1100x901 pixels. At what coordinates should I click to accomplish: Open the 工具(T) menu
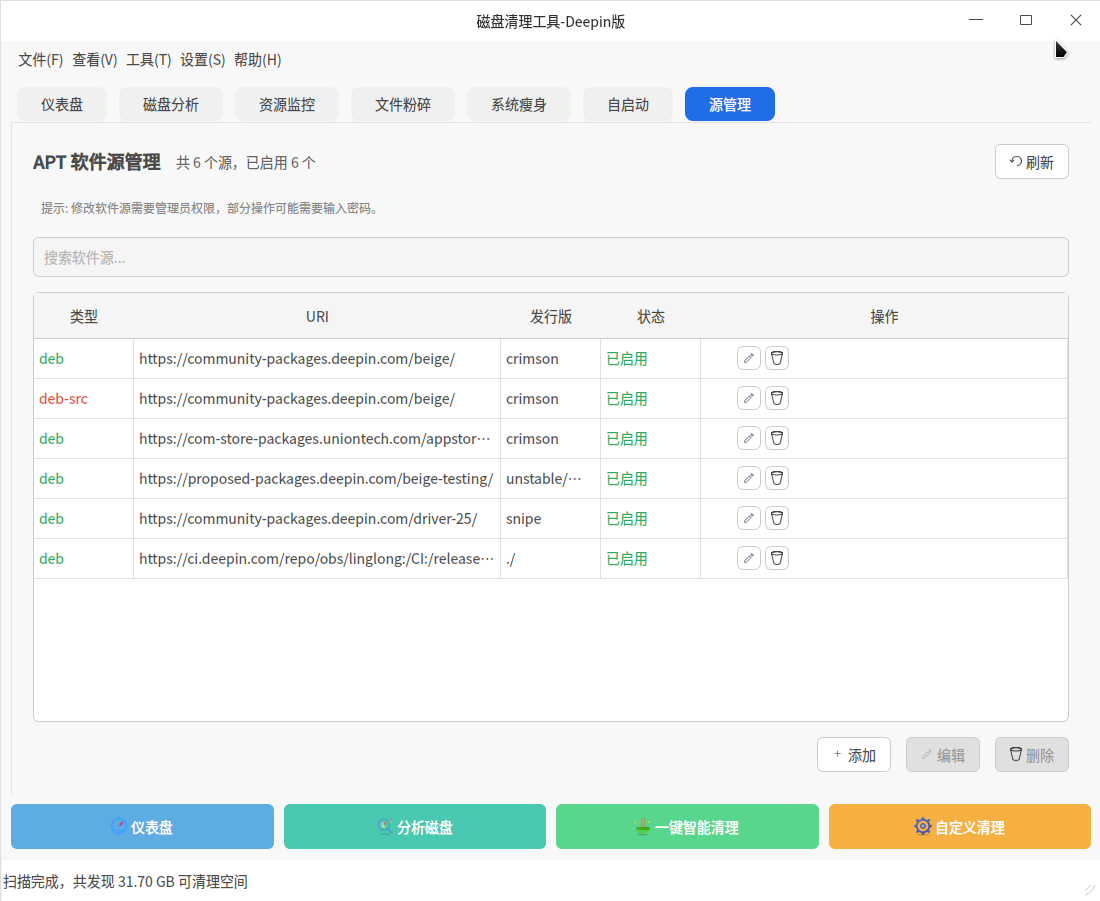click(148, 60)
